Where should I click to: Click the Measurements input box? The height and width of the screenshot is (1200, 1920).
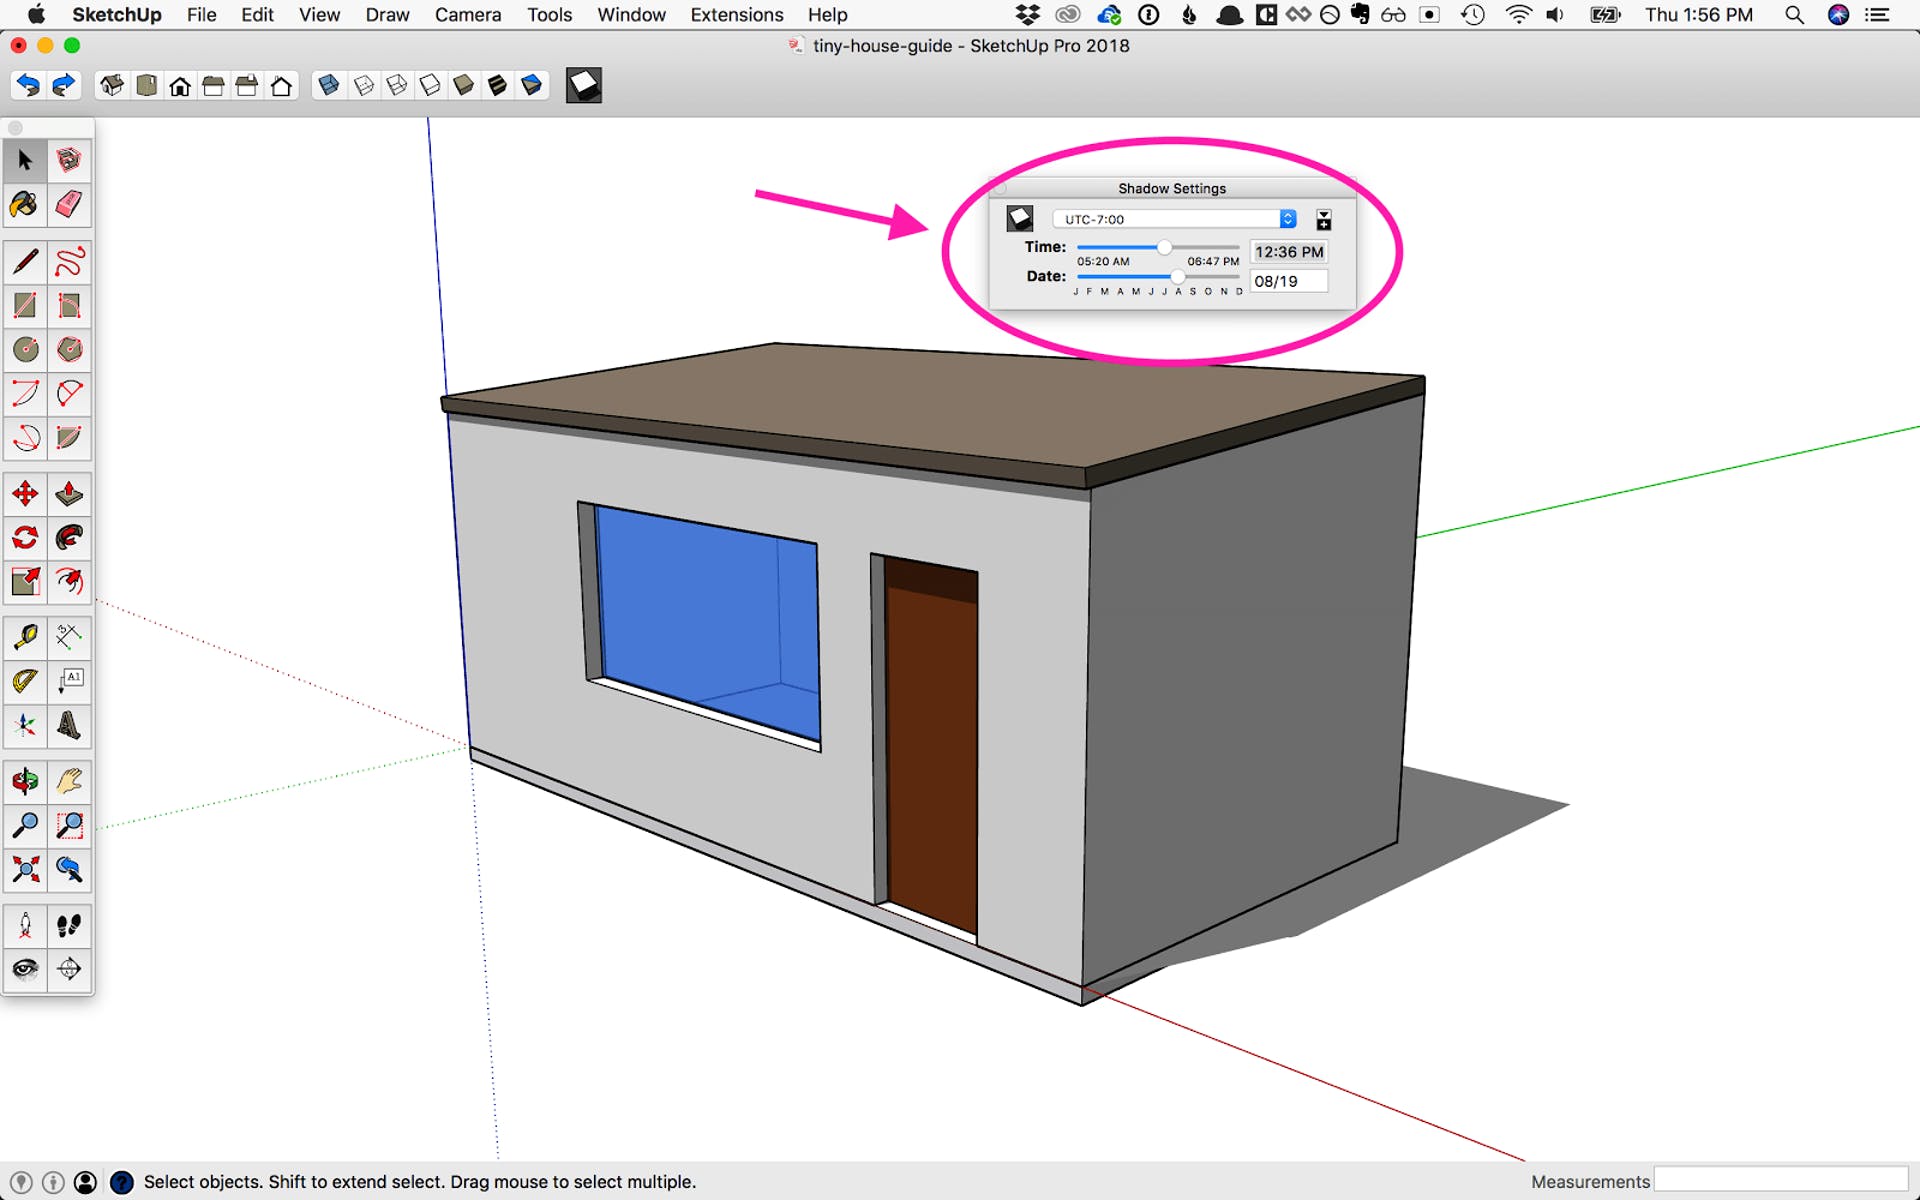tap(1780, 1180)
